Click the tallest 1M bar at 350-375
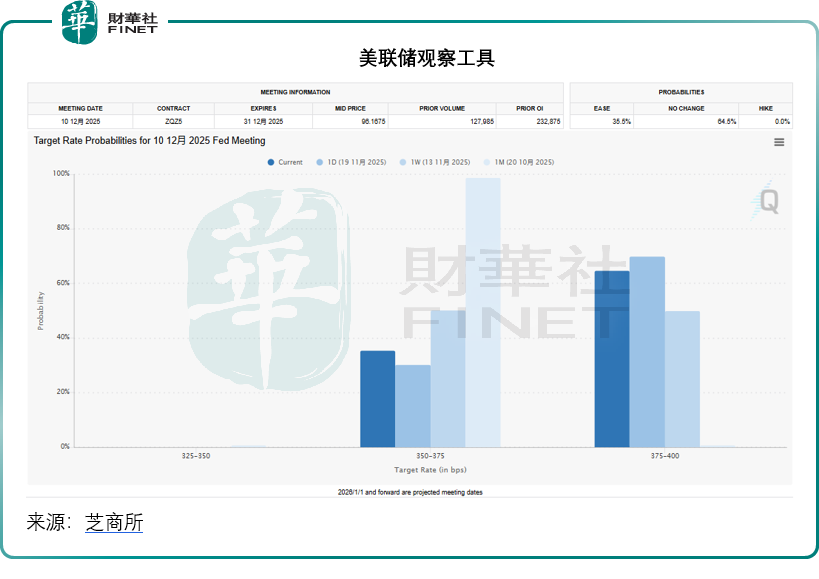This screenshot has width=819, height=579. tap(483, 312)
